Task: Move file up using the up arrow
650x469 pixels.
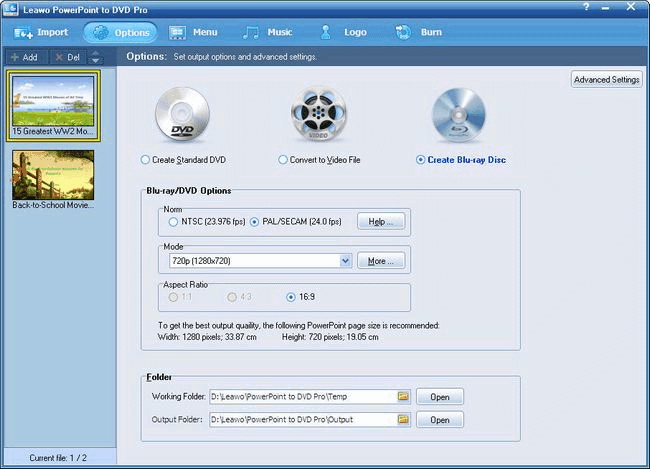Action: (x=96, y=53)
